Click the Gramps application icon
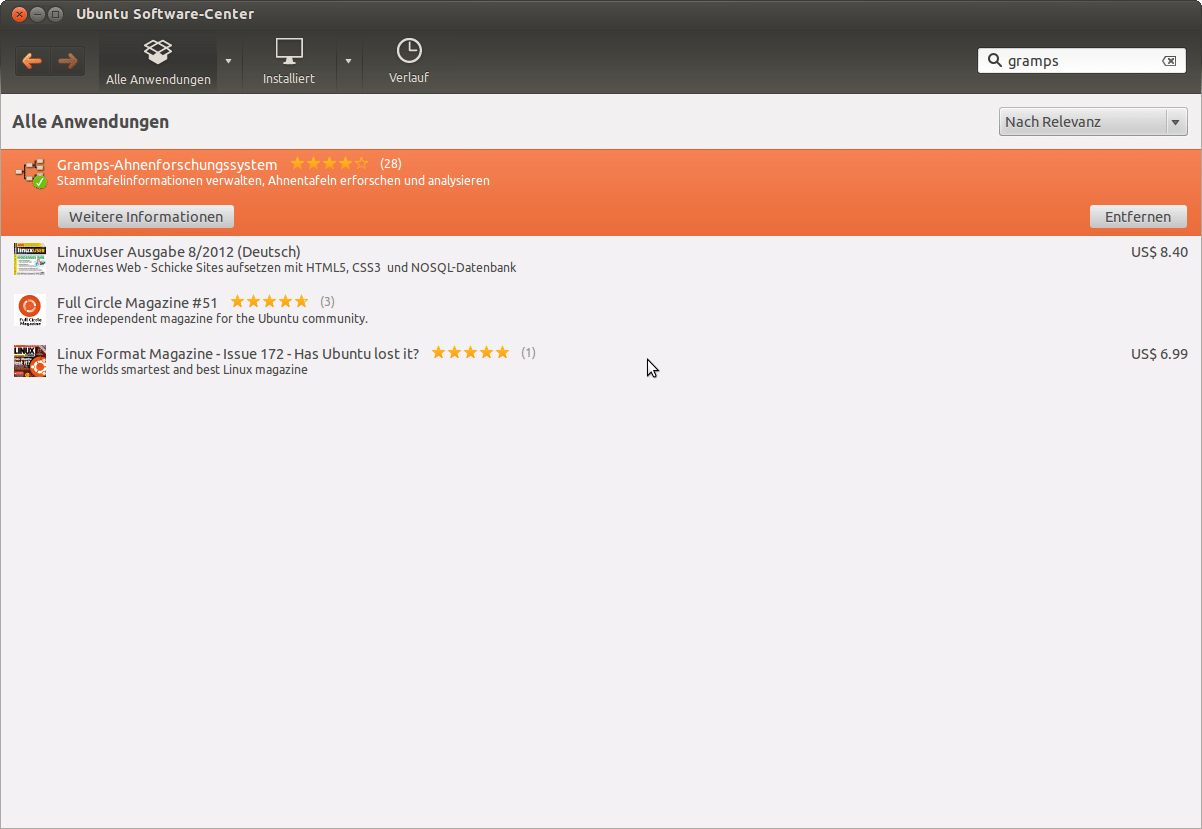The height and width of the screenshot is (829, 1202). pyautogui.click(x=31, y=172)
